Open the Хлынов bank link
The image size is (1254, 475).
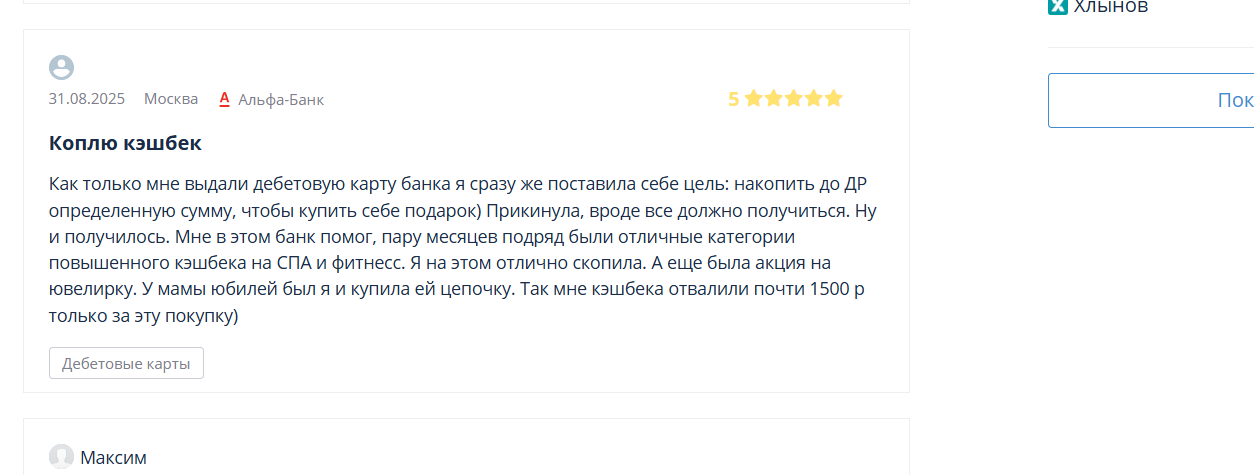pyautogui.click(x=1111, y=7)
